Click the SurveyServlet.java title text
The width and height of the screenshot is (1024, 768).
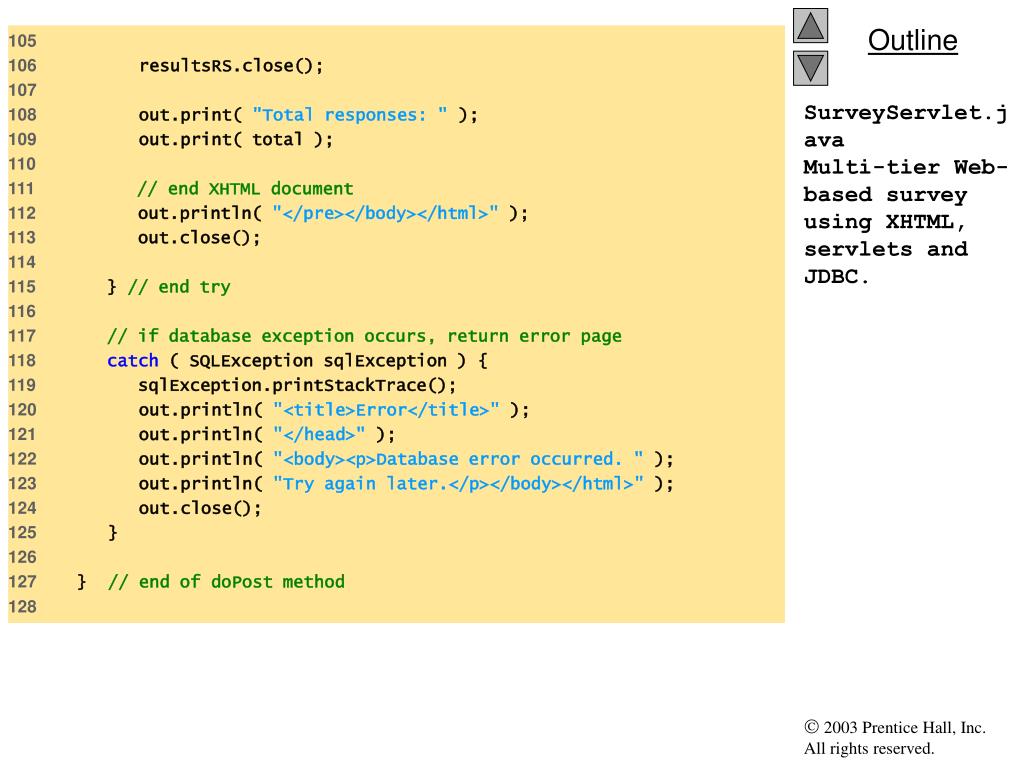905,127
